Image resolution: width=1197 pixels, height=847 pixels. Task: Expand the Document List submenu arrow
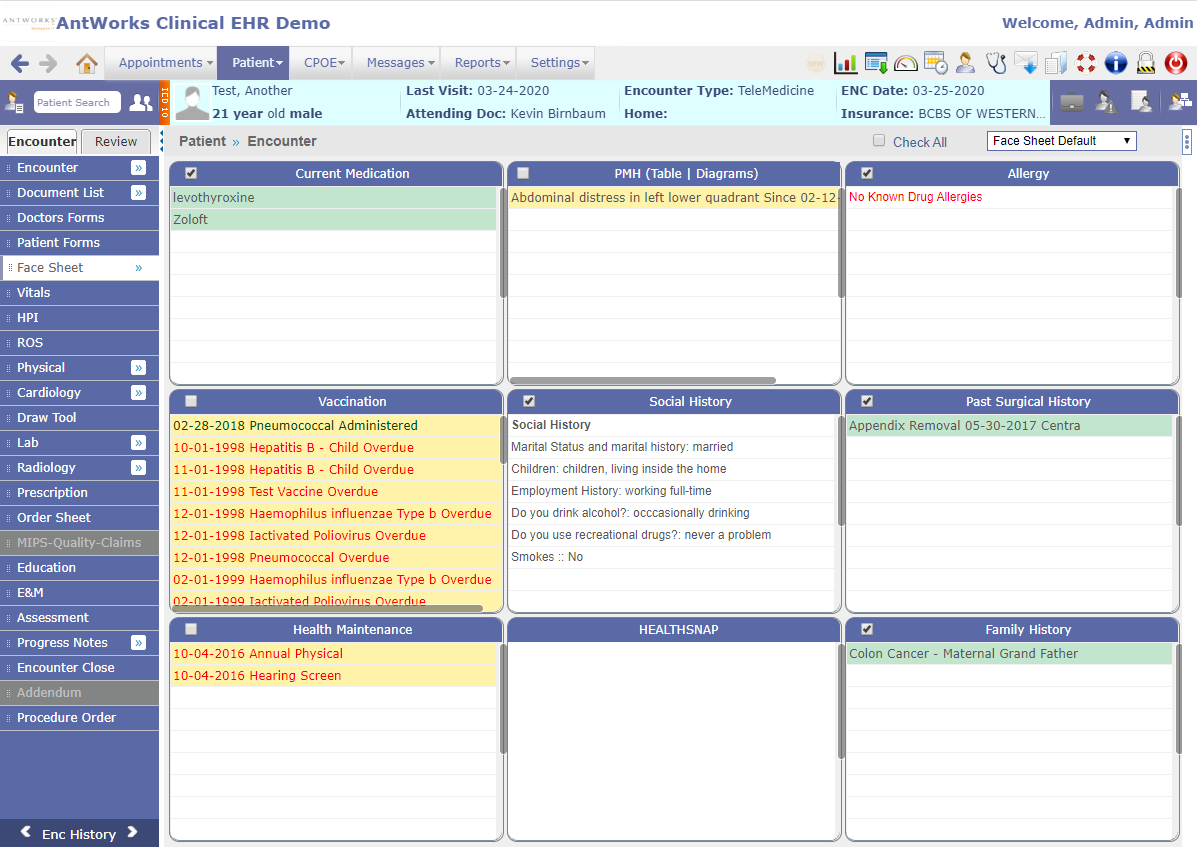(138, 193)
